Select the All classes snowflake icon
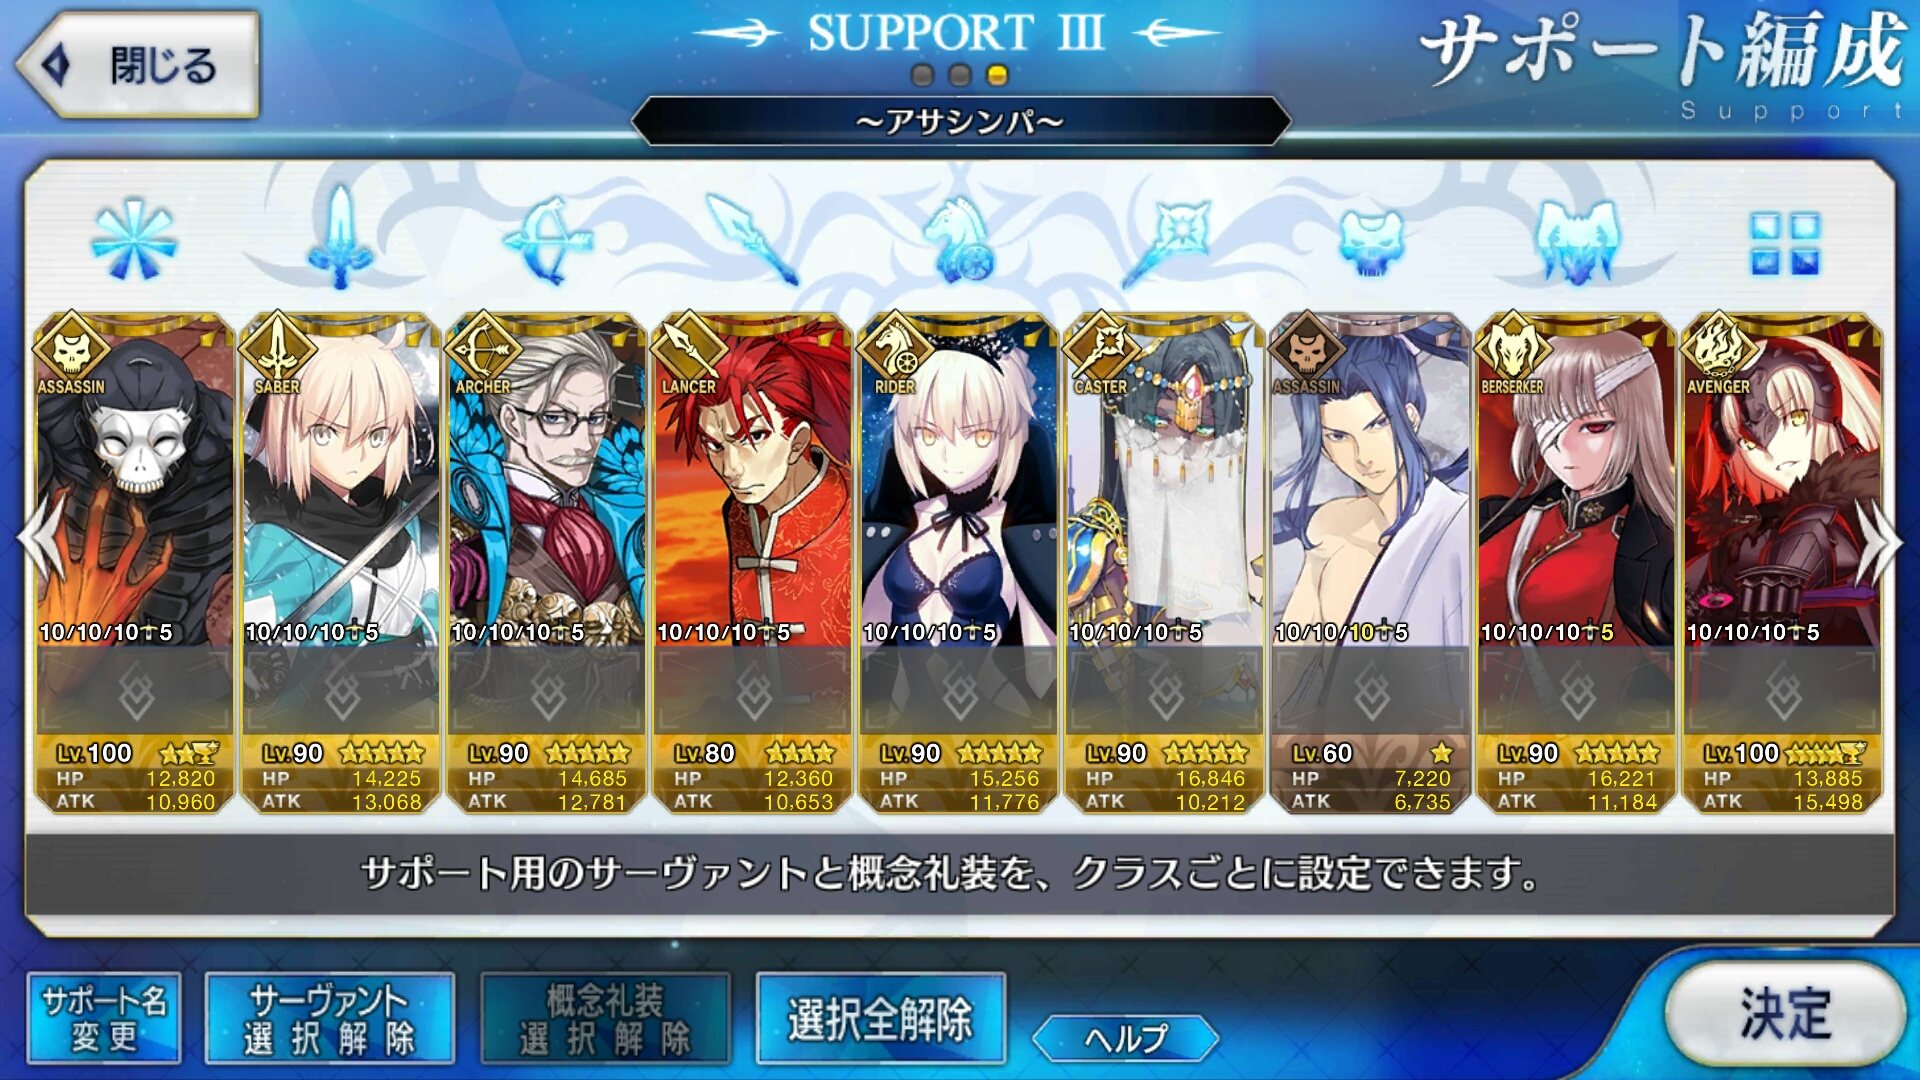Viewport: 1920px width, 1080px height. click(x=134, y=240)
